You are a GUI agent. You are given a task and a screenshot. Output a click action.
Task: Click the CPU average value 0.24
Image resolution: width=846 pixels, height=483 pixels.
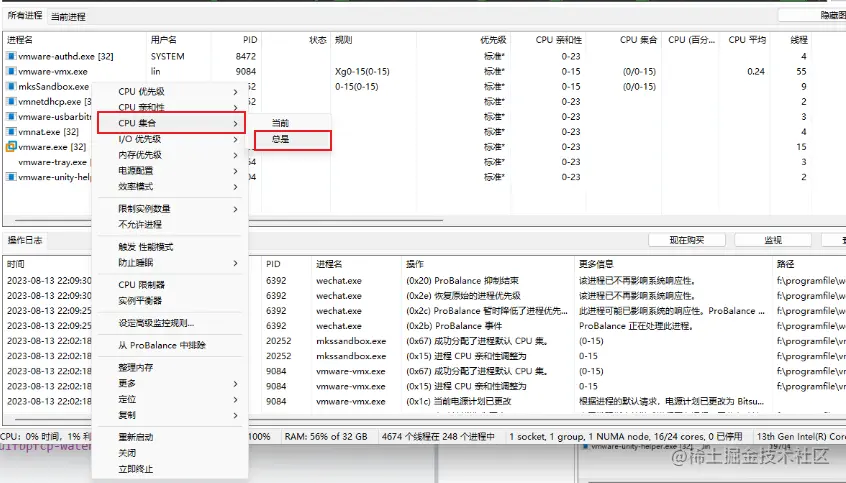pyautogui.click(x=756, y=71)
